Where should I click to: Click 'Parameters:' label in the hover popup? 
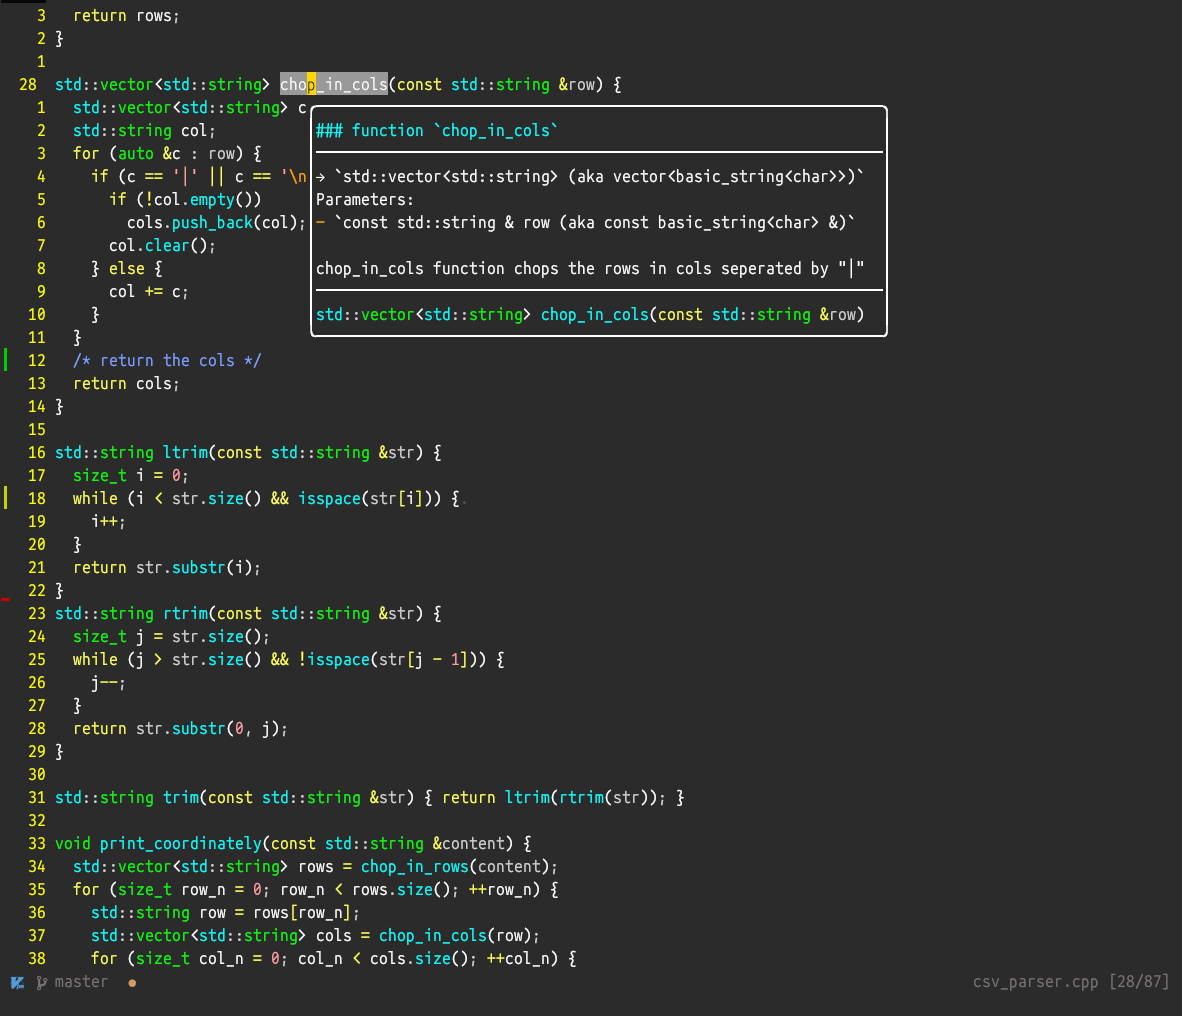[x=365, y=200]
